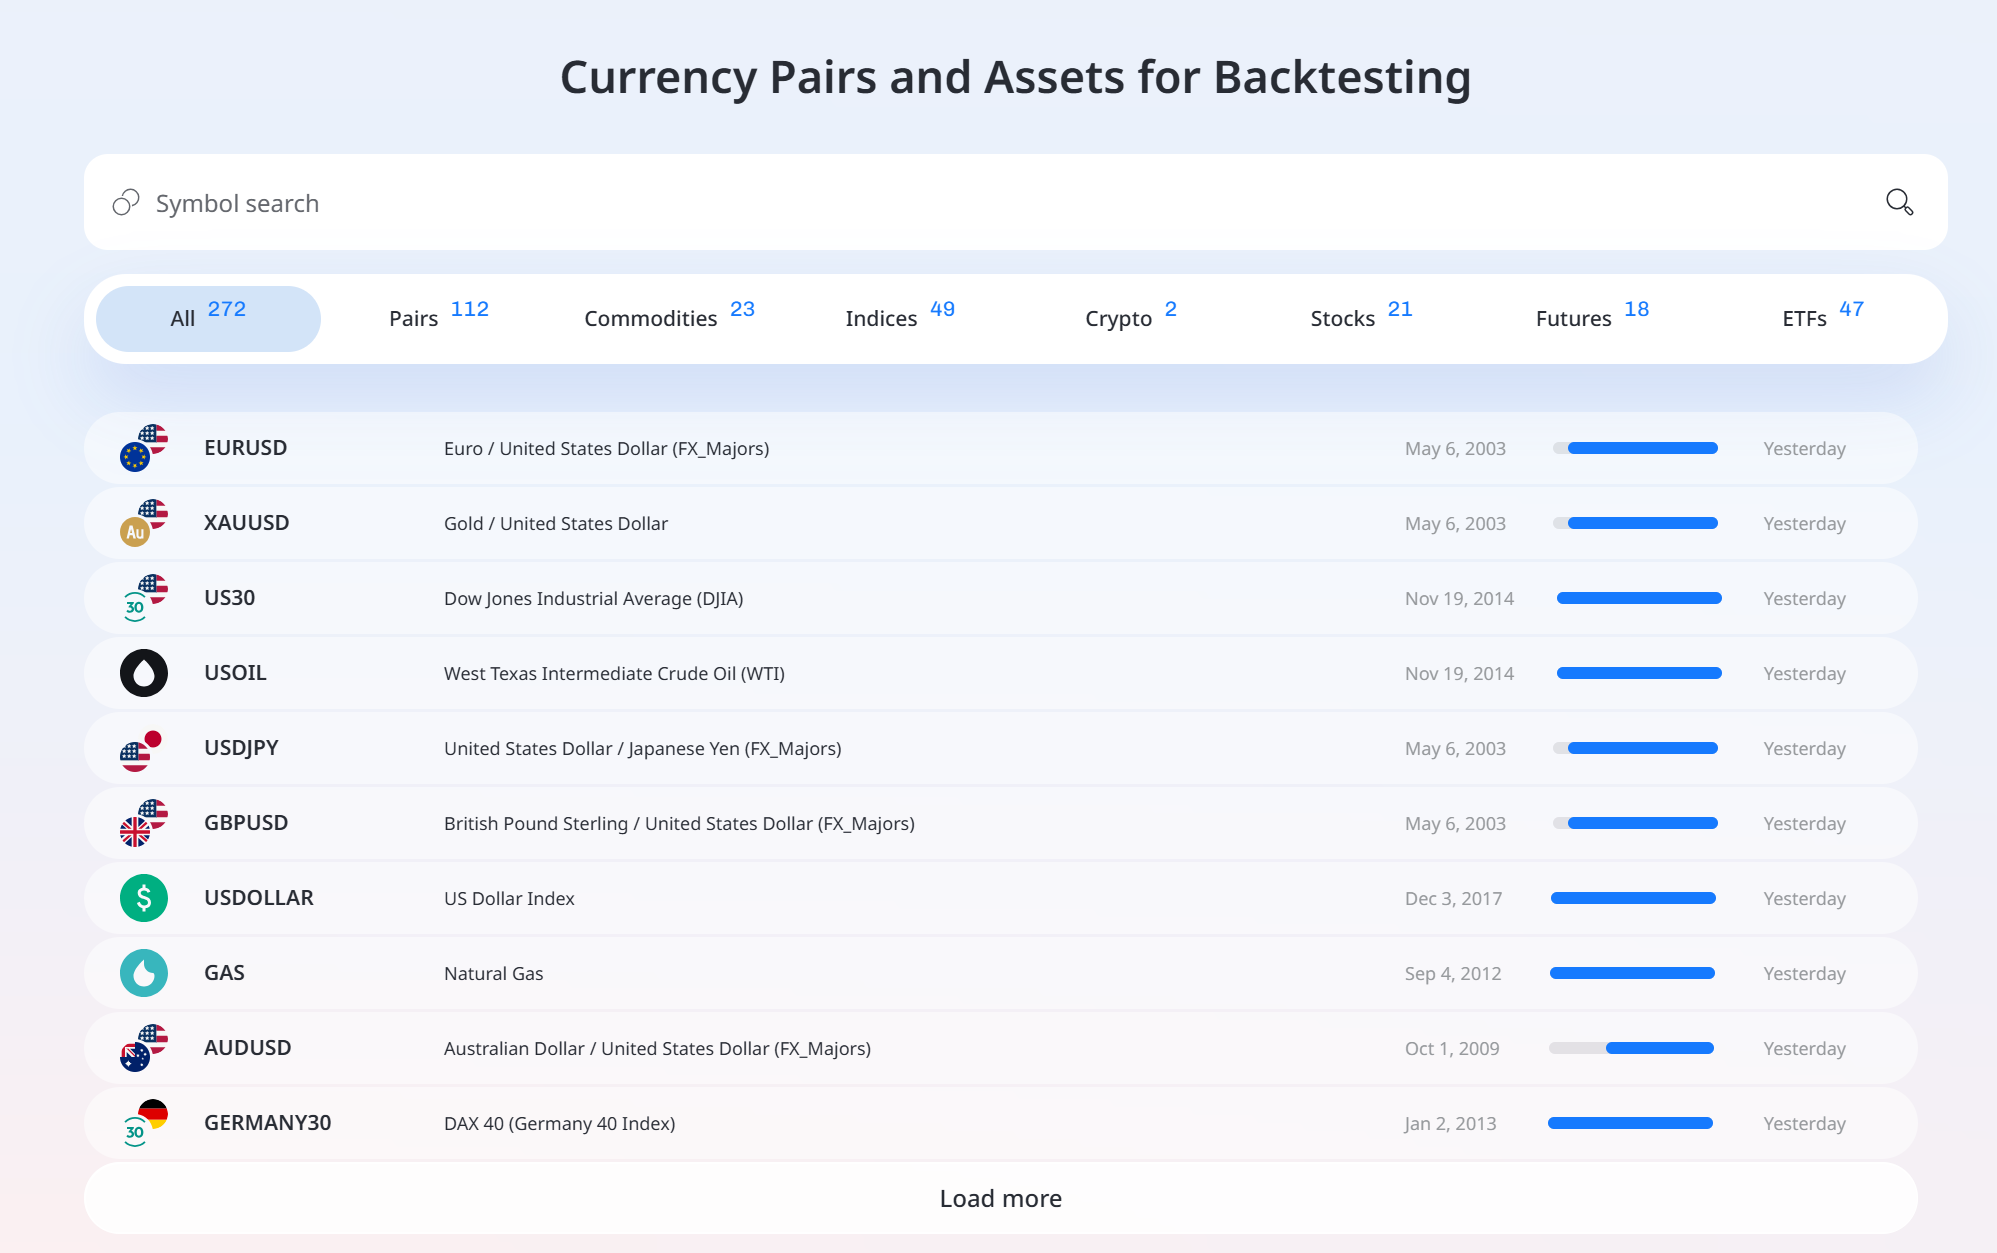The image size is (1997, 1253).
Task: Open the XAUUSD symbol name
Action: click(246, 523)
